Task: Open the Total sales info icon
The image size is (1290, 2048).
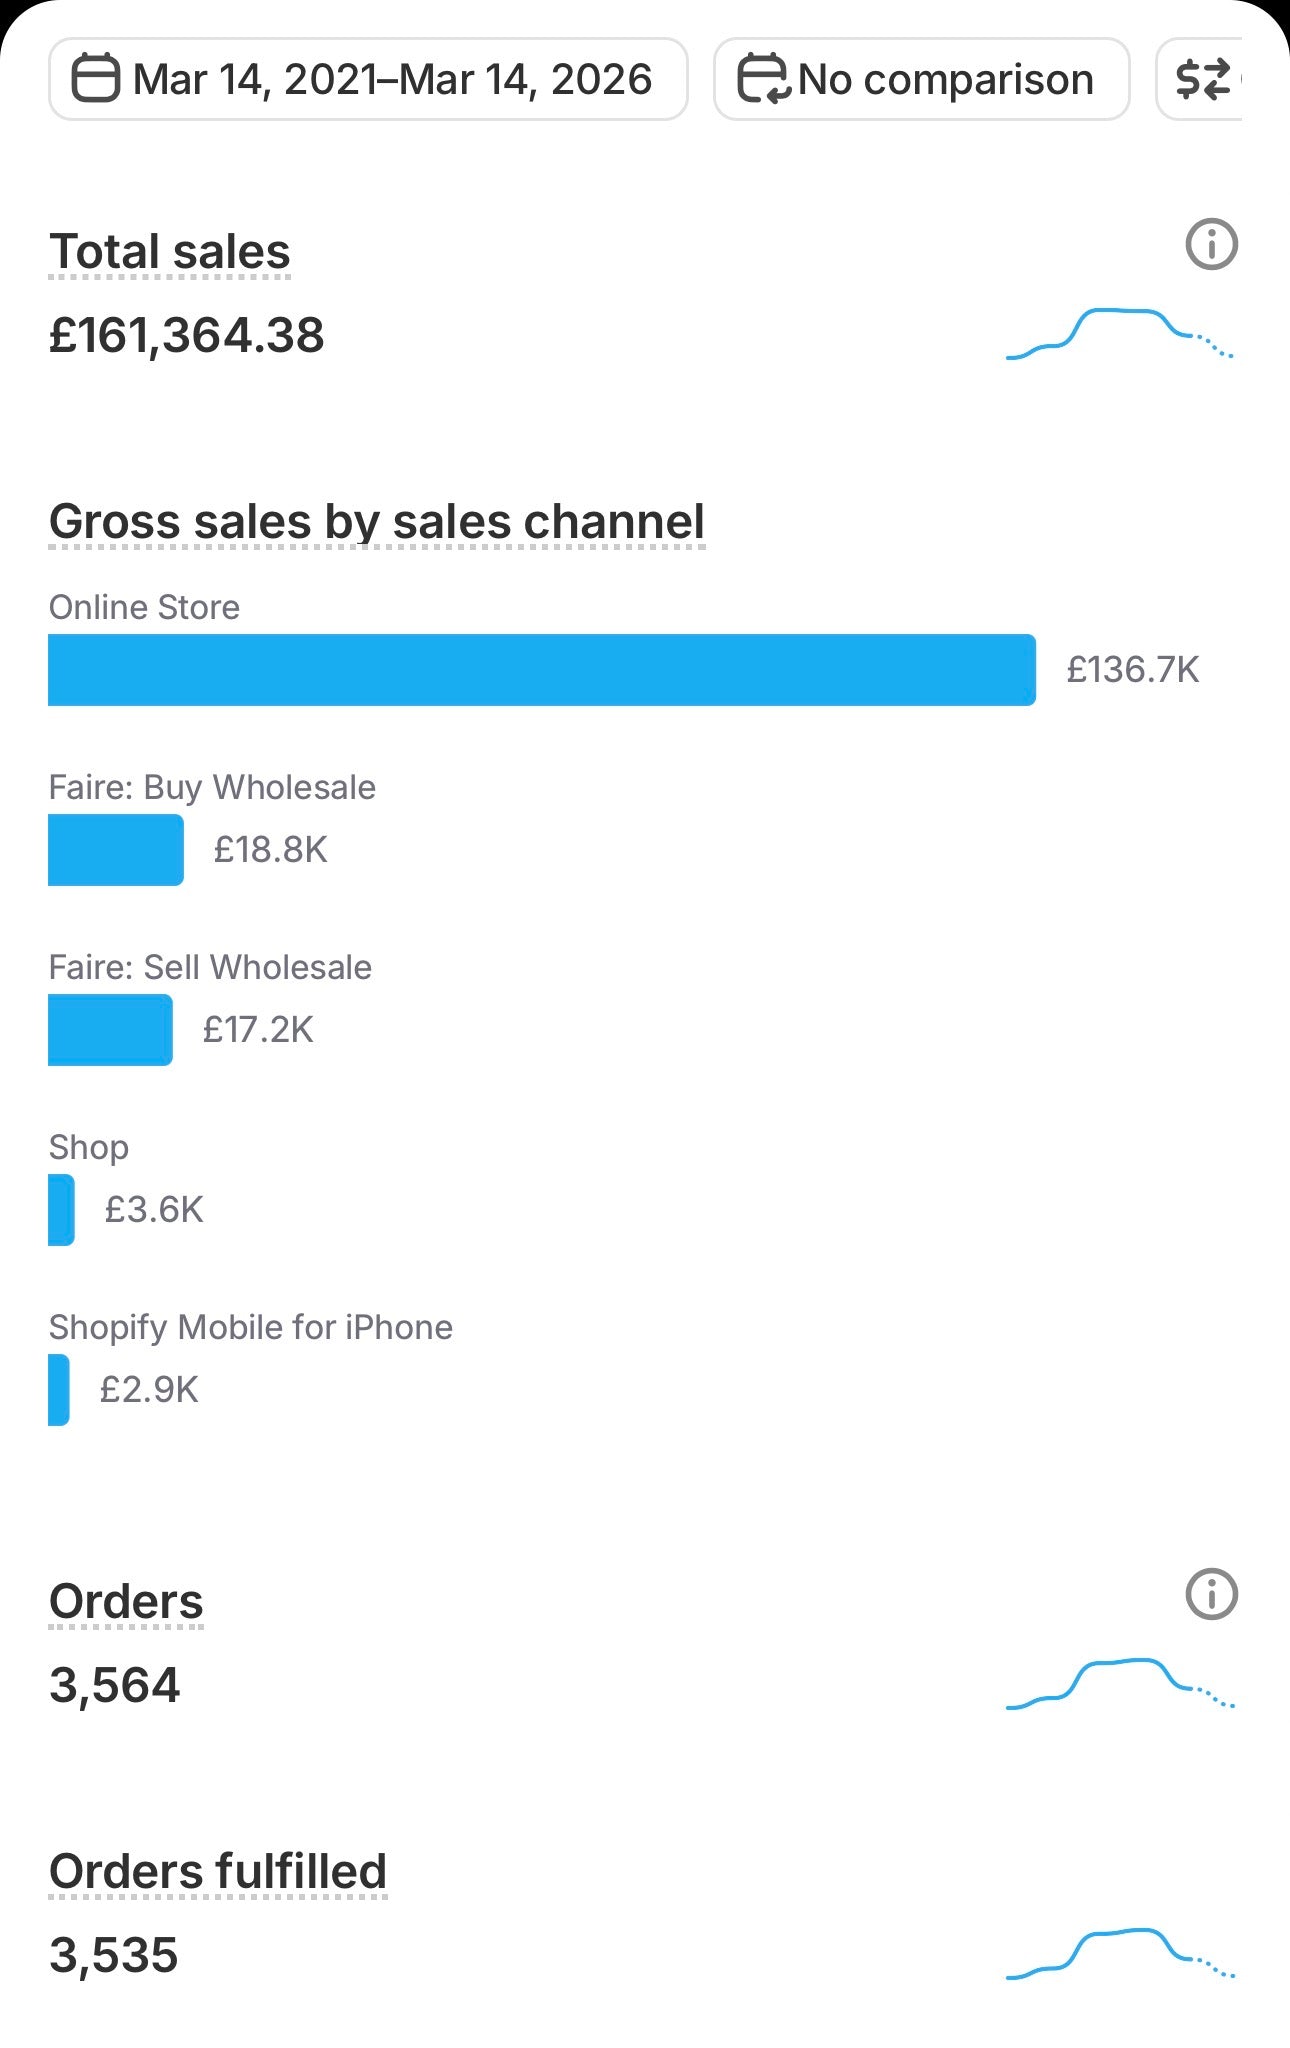Action: (x=1211, y=245)
